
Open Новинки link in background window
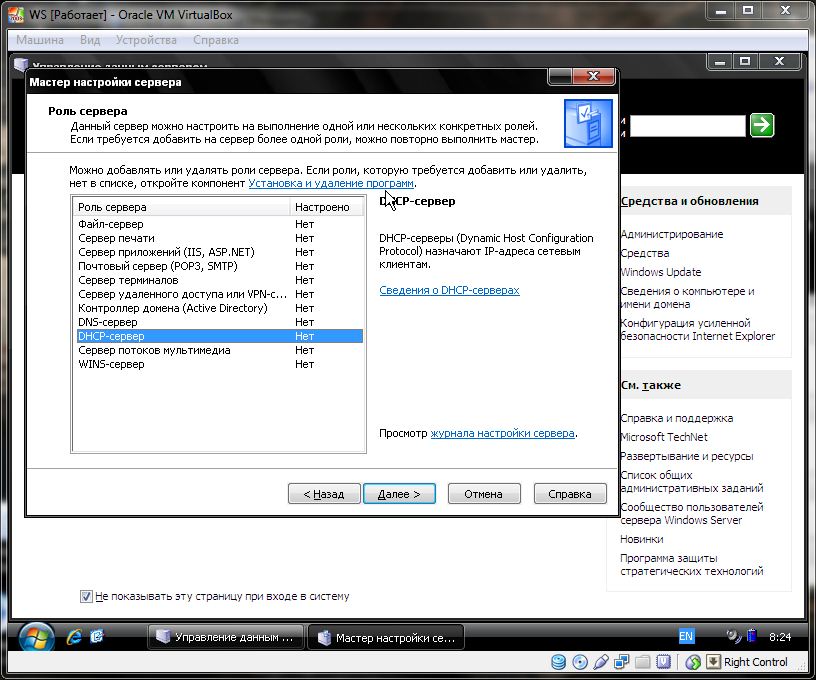(x=642, y=539)
